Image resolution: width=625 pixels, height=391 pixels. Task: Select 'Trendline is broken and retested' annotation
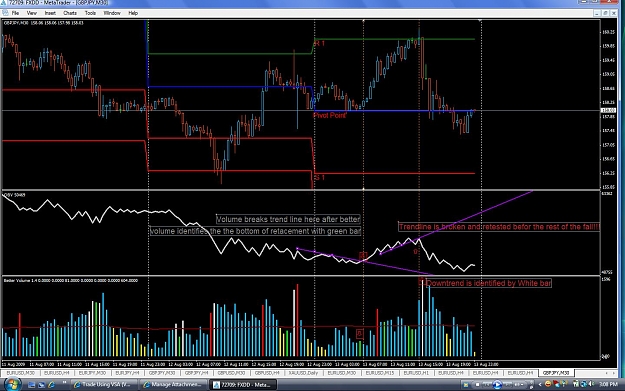pos(499,227)
